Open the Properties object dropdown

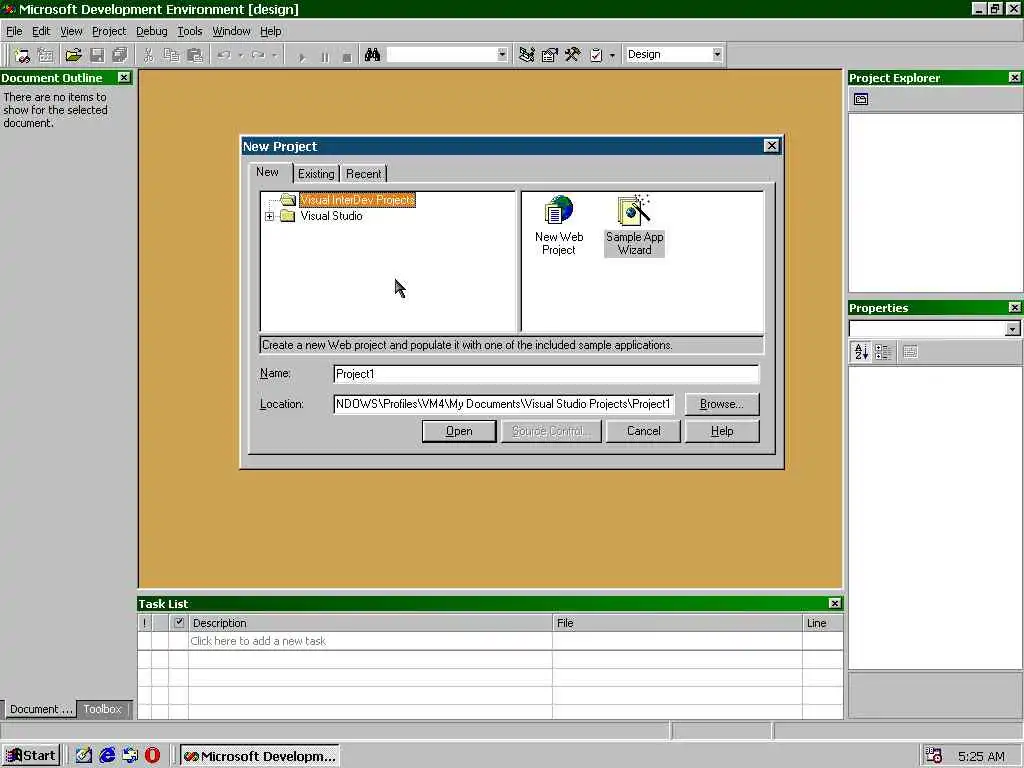[x=1012, y=329]
